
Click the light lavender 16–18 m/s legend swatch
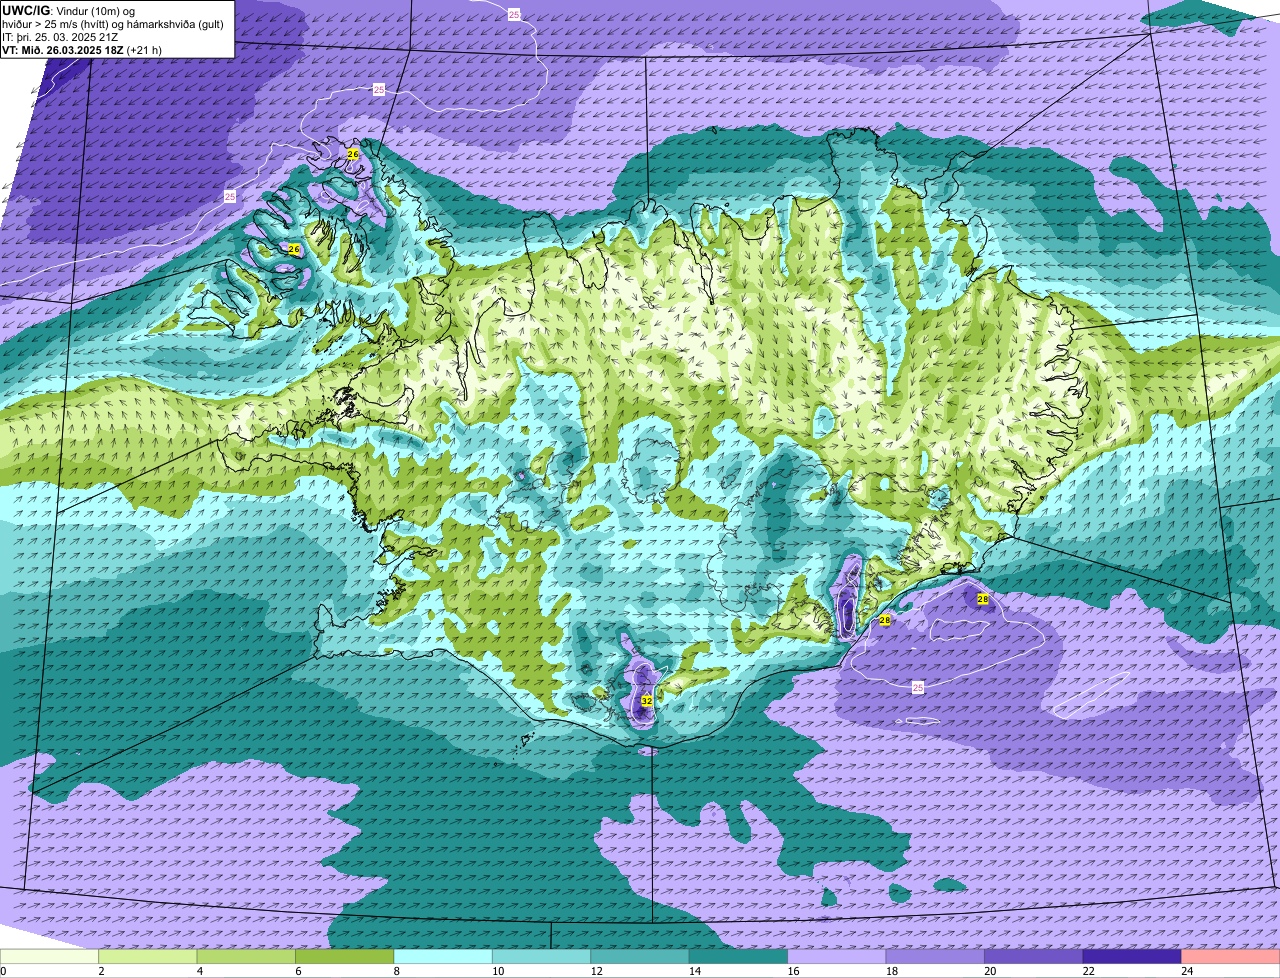coord(837,957)
